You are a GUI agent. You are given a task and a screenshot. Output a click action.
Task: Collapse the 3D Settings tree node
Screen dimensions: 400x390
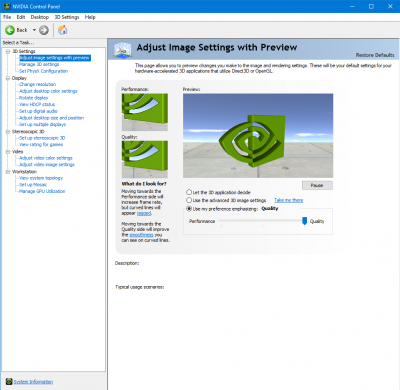(8, 51)
